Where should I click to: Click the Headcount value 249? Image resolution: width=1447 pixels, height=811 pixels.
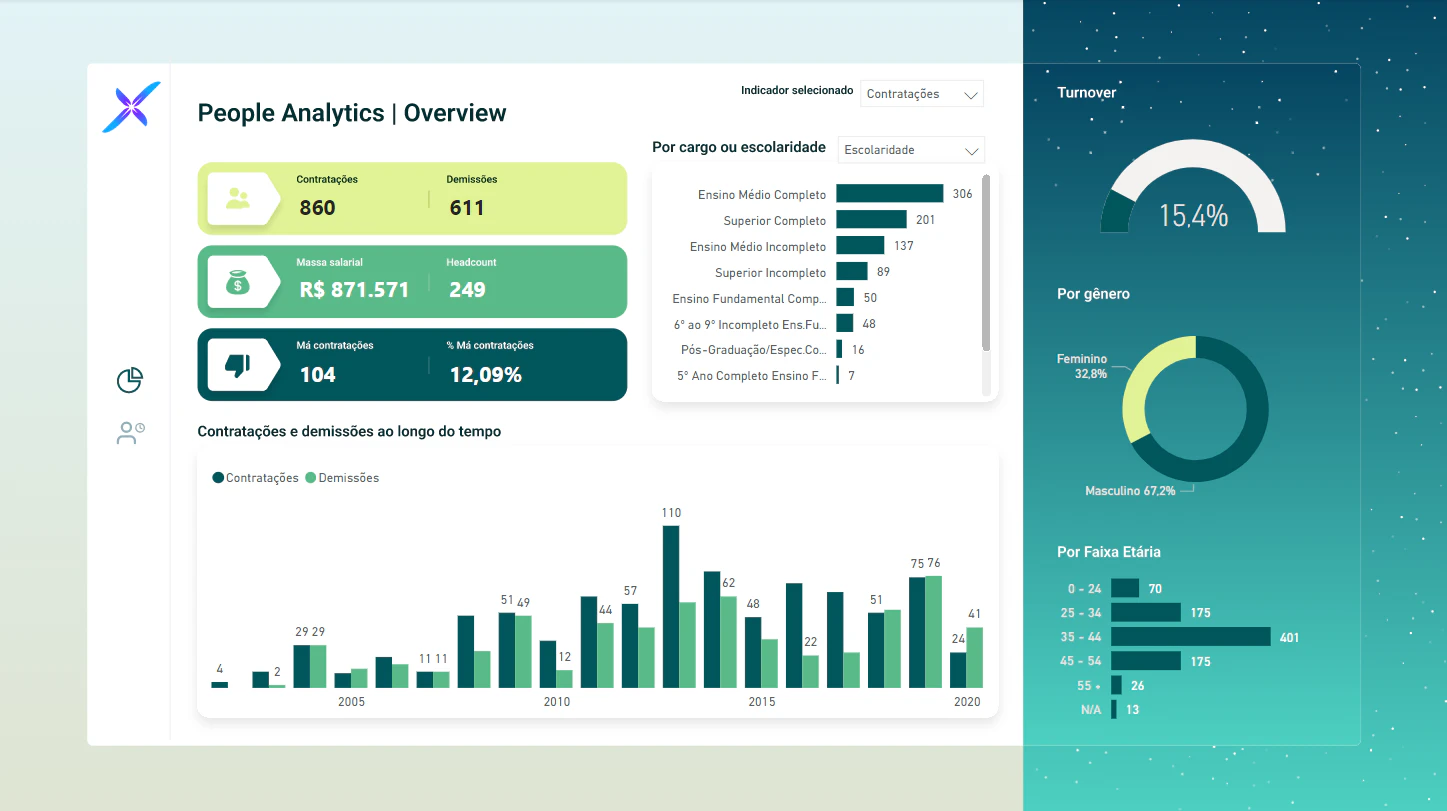pos(467,290)
